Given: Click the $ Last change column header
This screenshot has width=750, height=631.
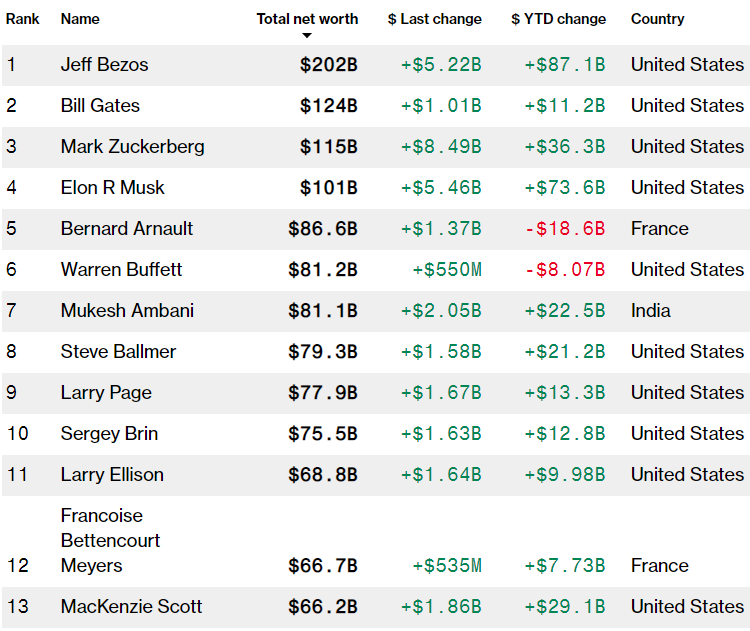Looking at the screenshot, I should [434, 19].
